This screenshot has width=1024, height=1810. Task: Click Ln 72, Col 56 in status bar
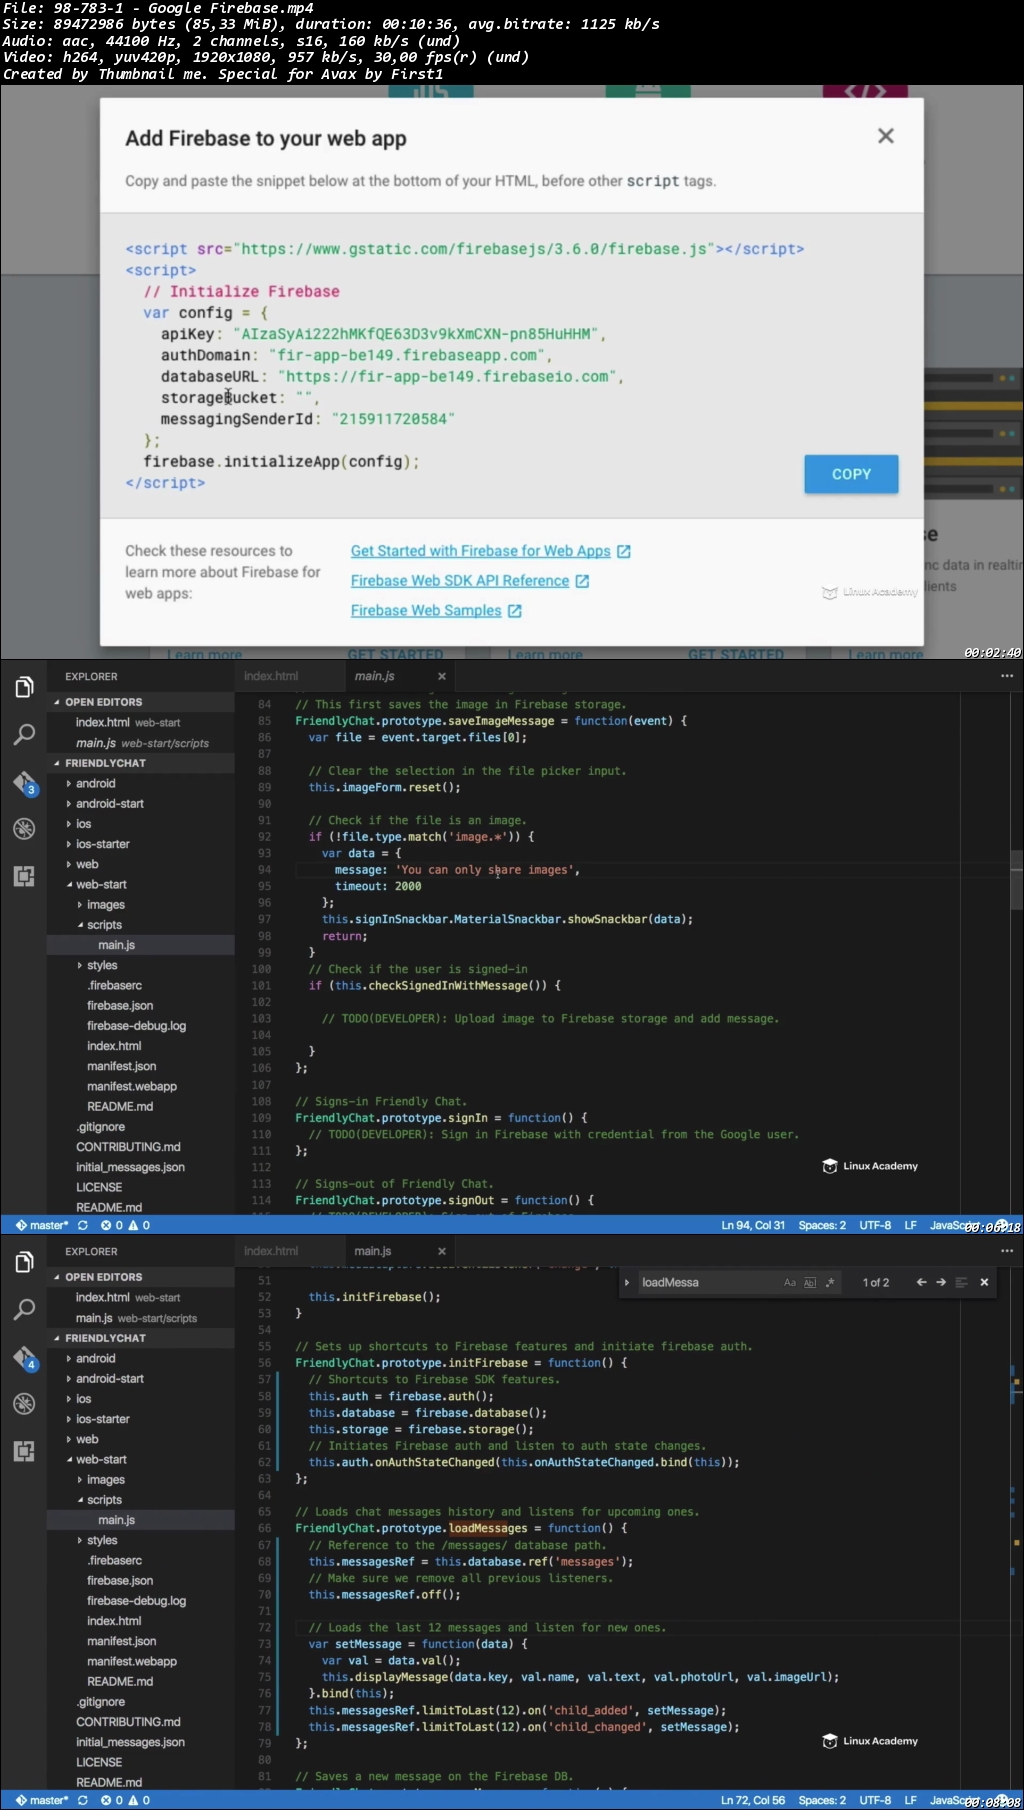tap(753, 1800)
